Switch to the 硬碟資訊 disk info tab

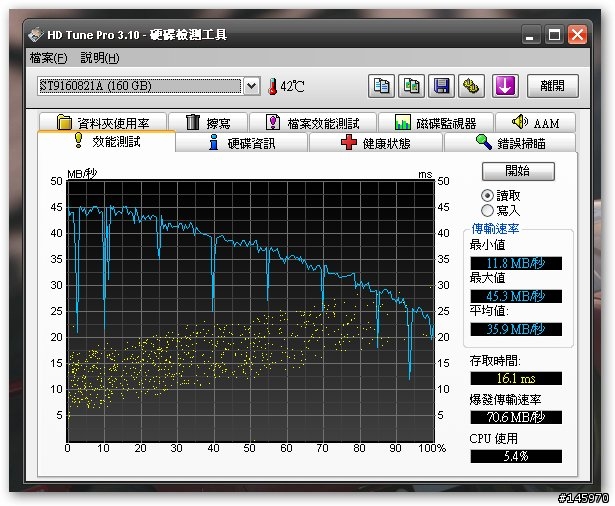click(x=242, y=143)
